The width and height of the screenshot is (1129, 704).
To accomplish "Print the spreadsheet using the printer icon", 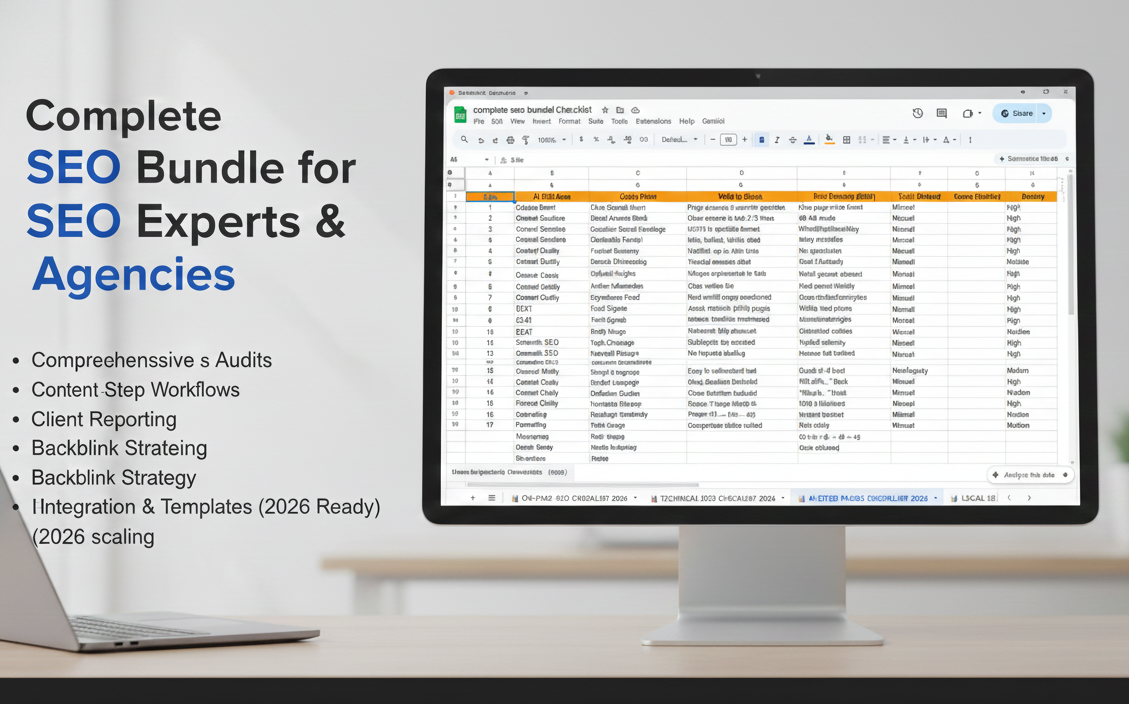I will [510, 140].
